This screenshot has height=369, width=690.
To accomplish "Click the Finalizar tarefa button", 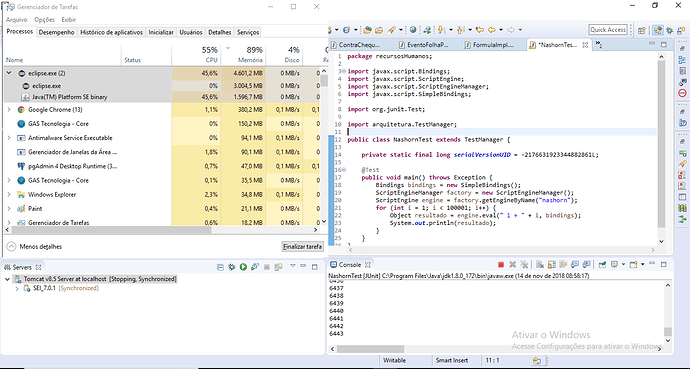I will coord(302,247).
